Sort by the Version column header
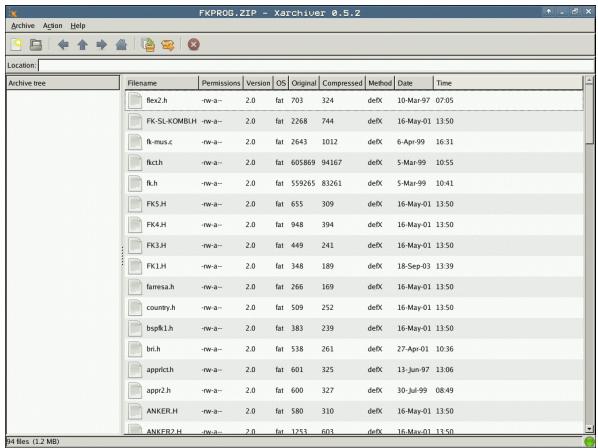This screenshot has height=448, width=598. pyautogui.click(x=258, y=83)
